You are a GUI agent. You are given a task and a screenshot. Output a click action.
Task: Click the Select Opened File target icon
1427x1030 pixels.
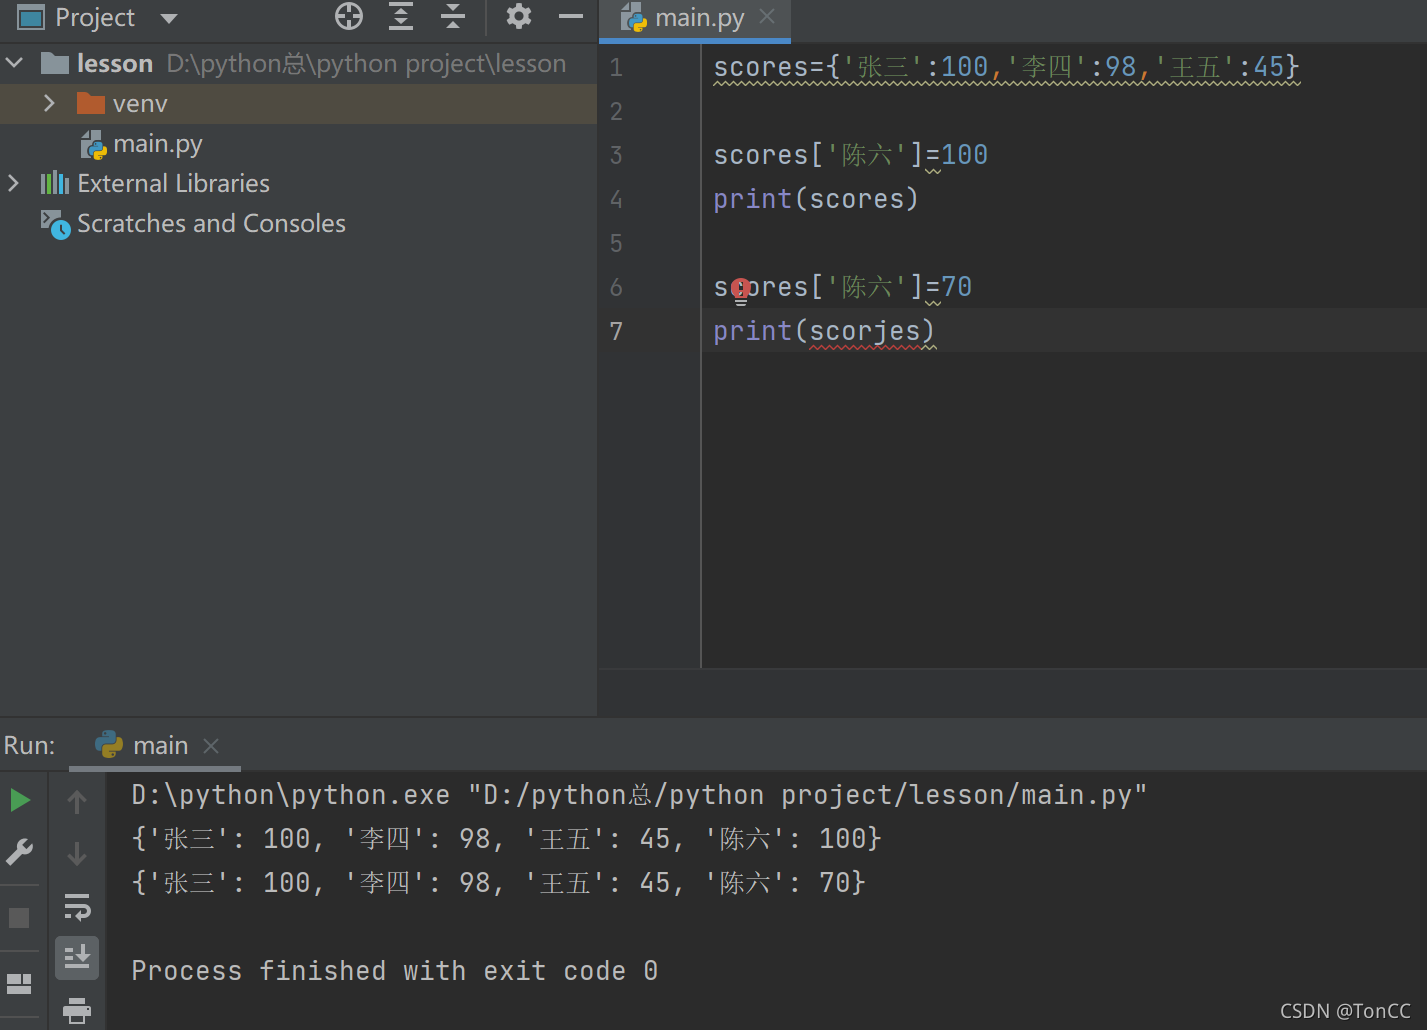pyautogui.click(x=349, y=16)
